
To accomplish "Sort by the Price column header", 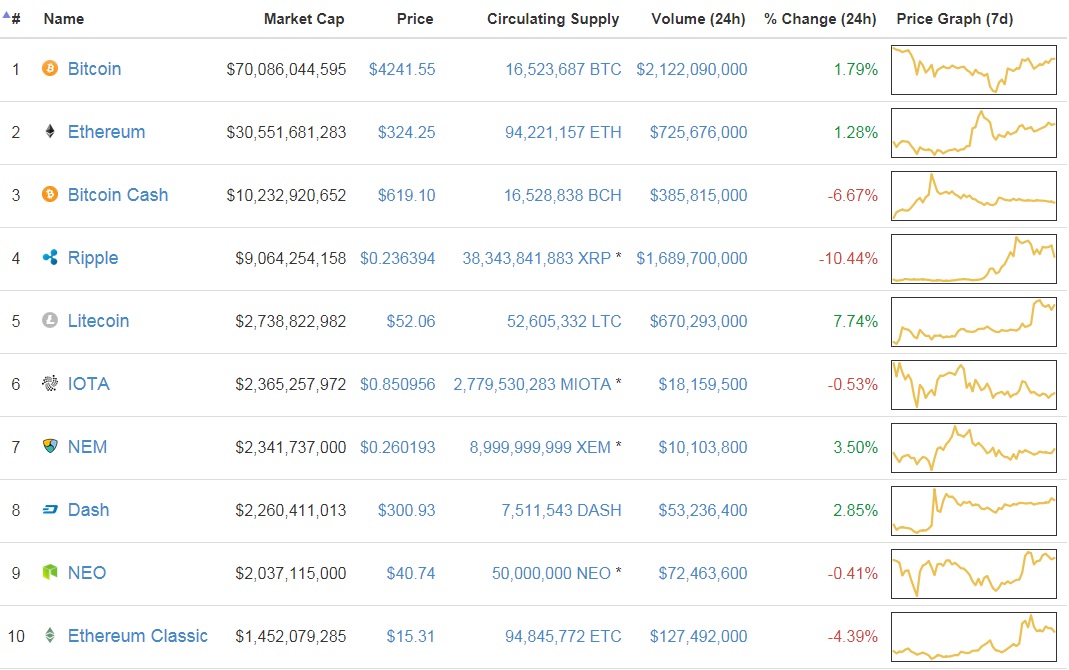I will click(x=415, y=19).
